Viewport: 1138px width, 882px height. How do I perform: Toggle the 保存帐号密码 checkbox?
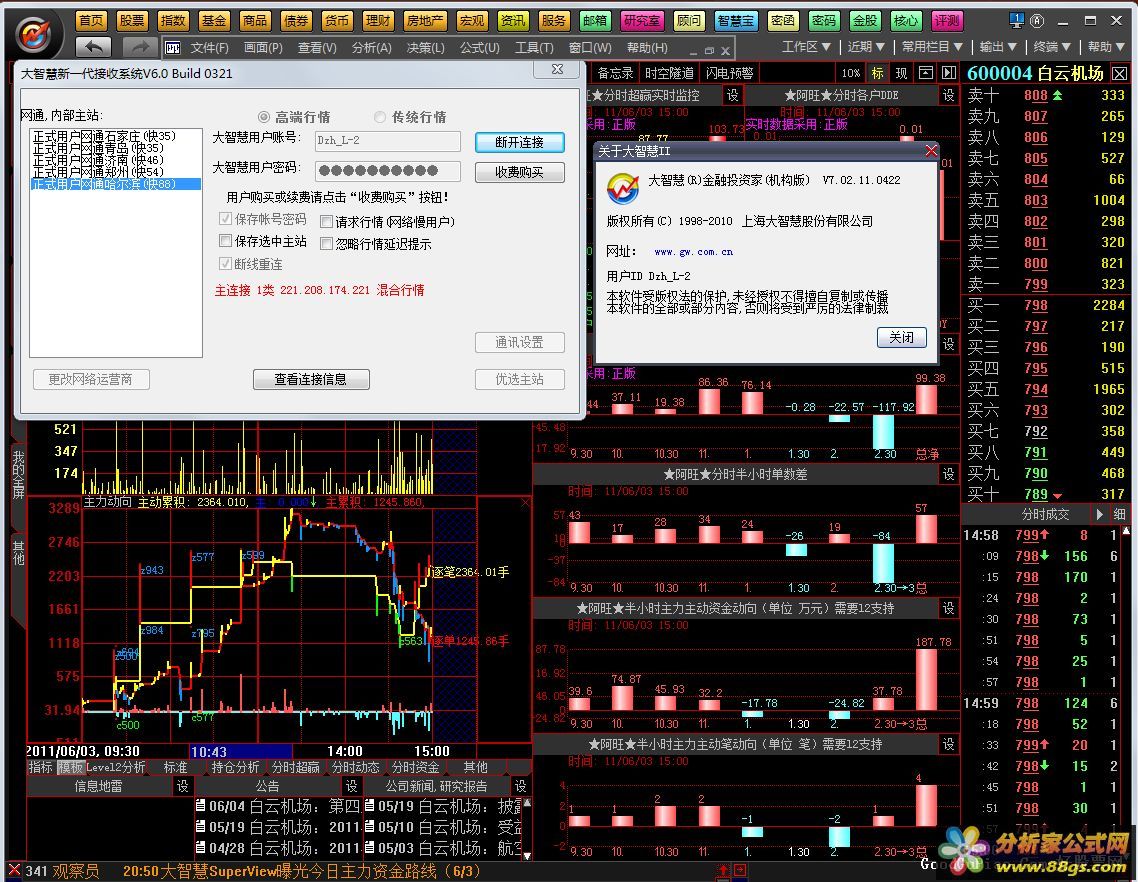pos(225,219)
